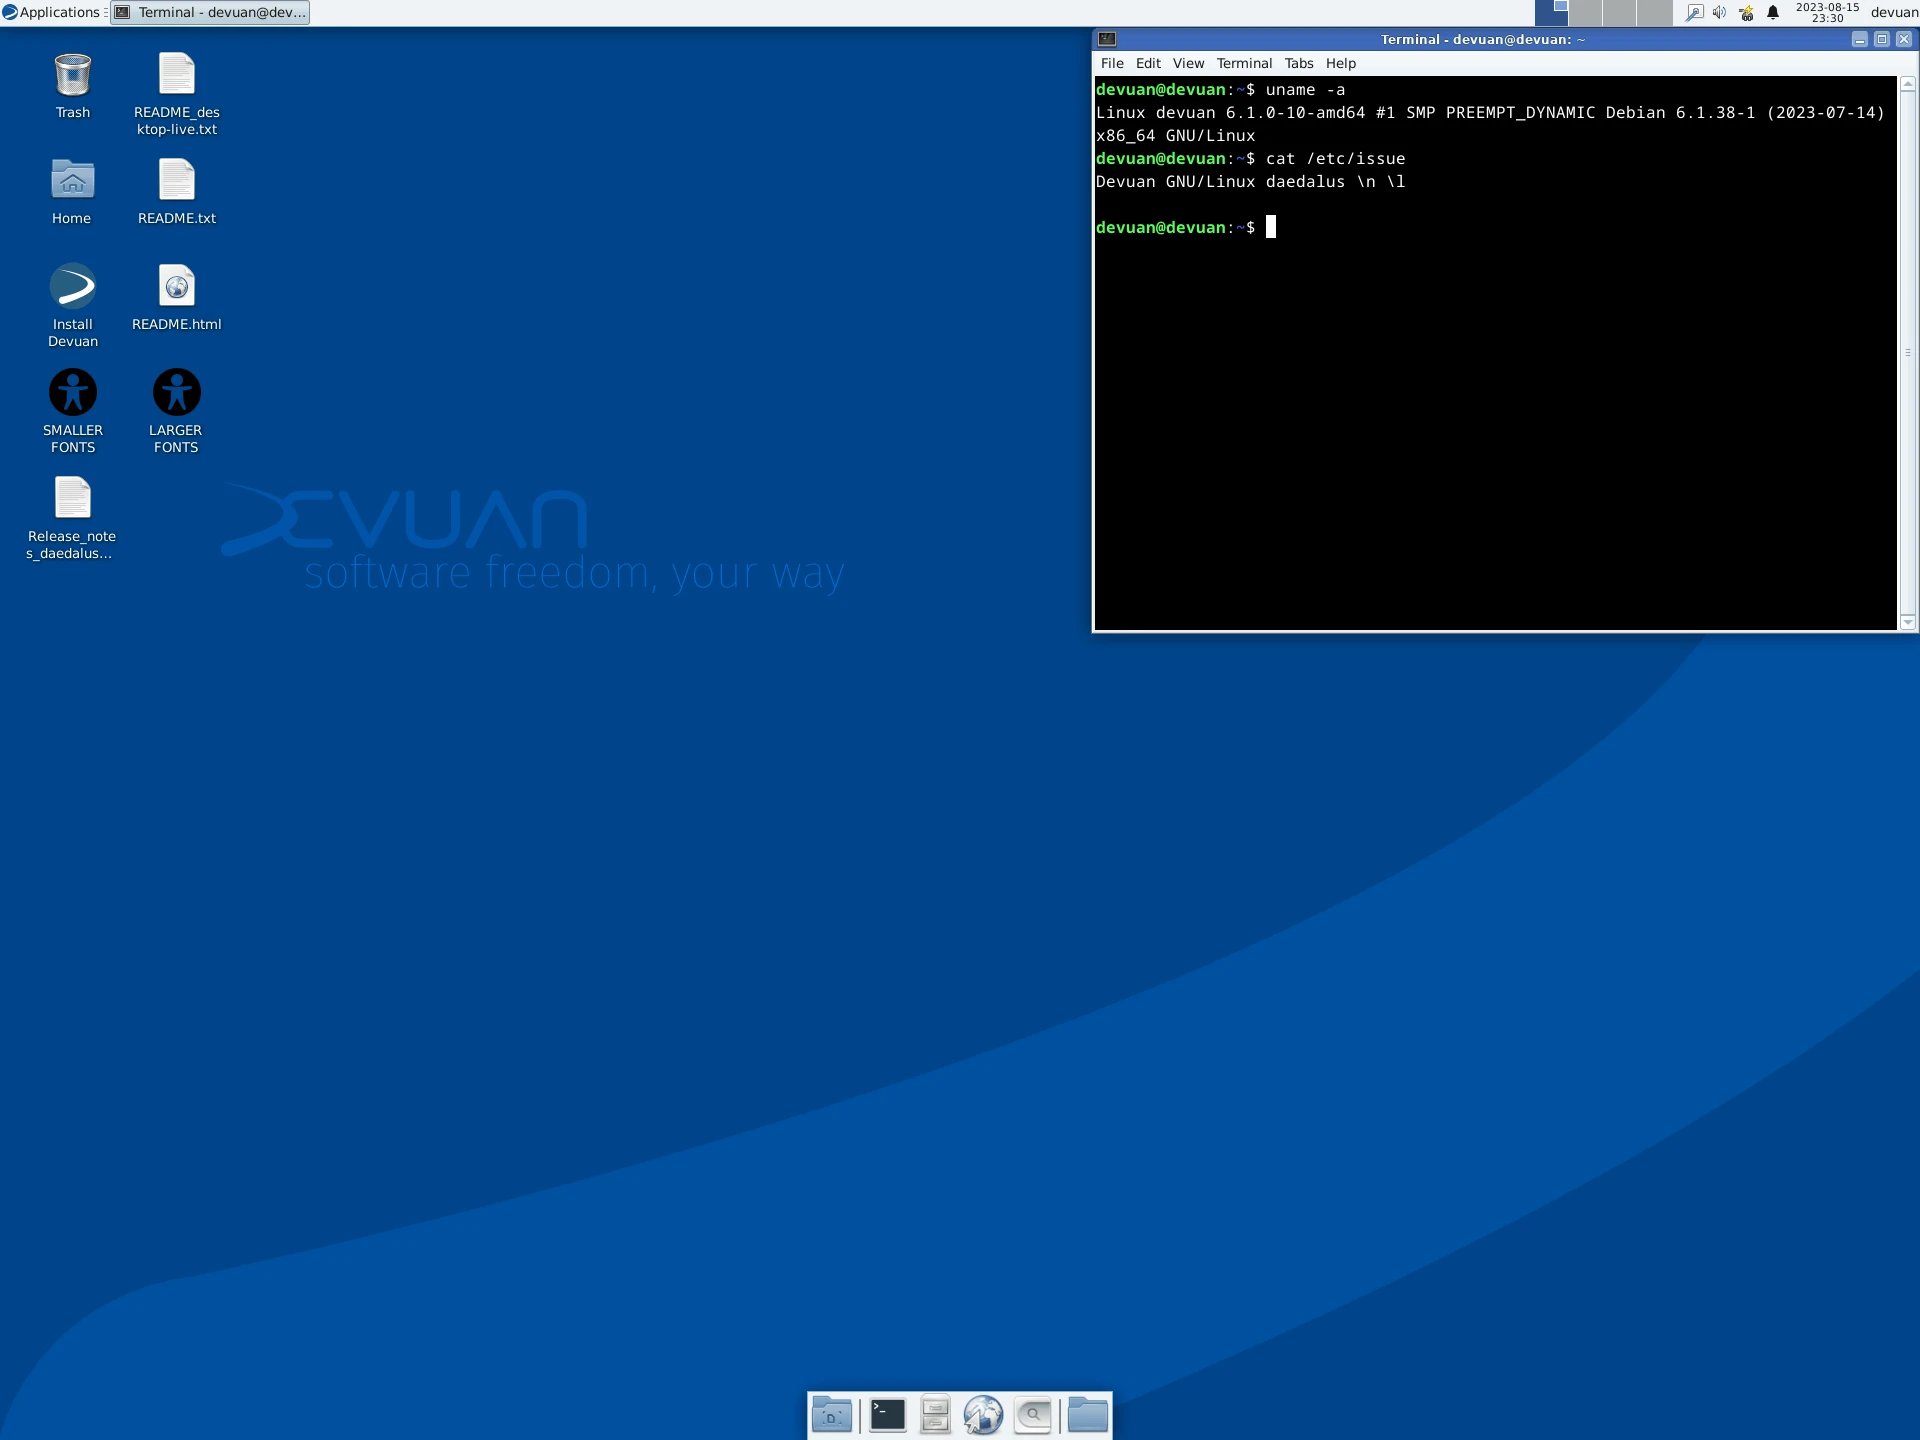This screenshot has height=1440, width=1920.
Task: Open the Tabs menu in Terminal
Action: tap(1298, 63)
